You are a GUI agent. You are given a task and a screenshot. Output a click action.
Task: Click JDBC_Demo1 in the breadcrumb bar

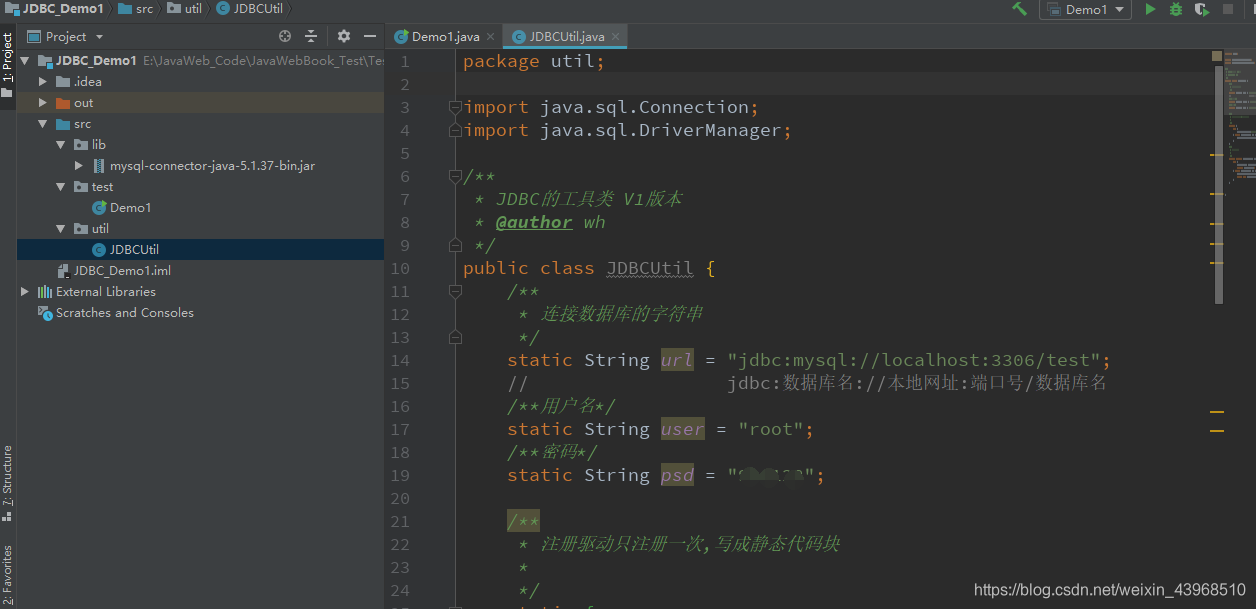(54, 9)
